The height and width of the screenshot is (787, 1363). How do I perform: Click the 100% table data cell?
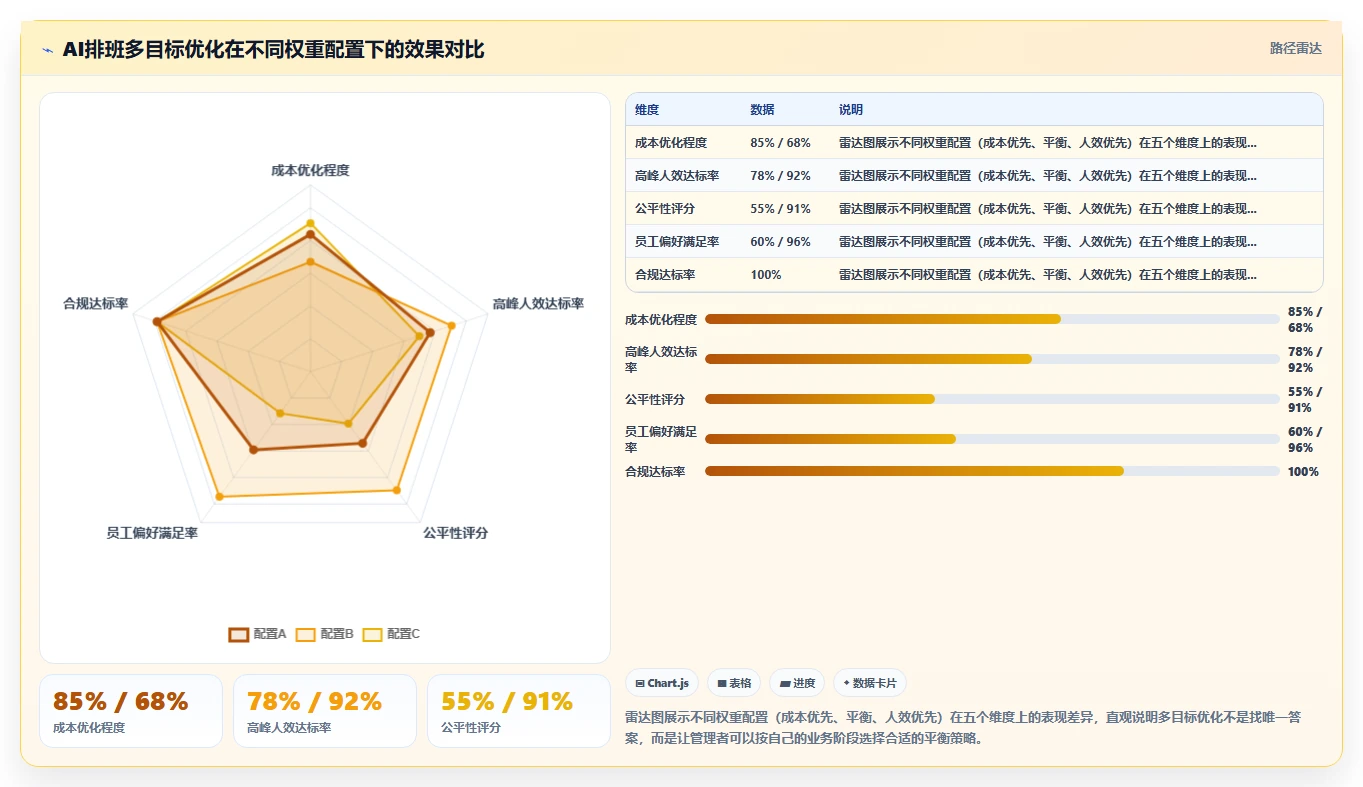coord(765,275)
